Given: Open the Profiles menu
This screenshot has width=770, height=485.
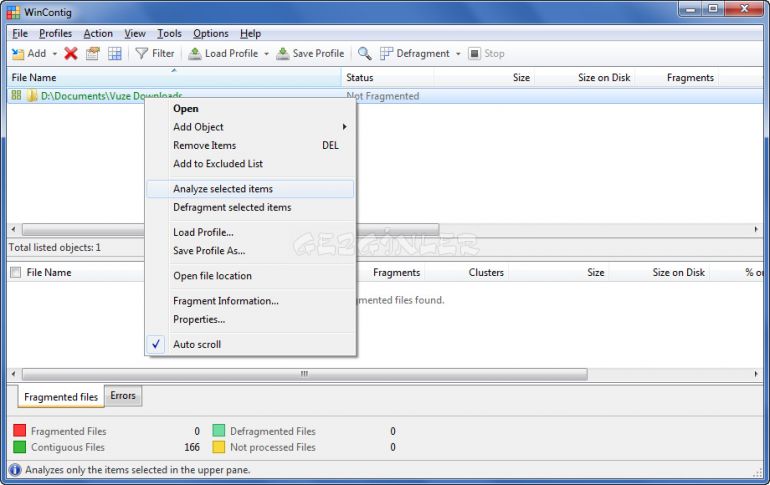Looking at the screenshot, I should 55,33.
